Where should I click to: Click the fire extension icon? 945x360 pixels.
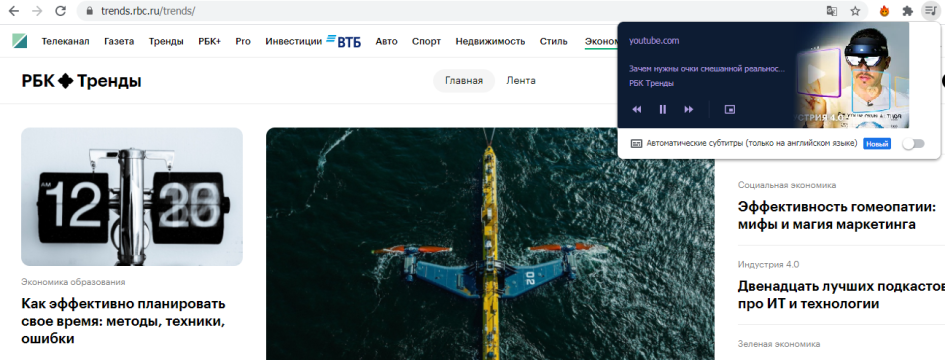point(884,11)
